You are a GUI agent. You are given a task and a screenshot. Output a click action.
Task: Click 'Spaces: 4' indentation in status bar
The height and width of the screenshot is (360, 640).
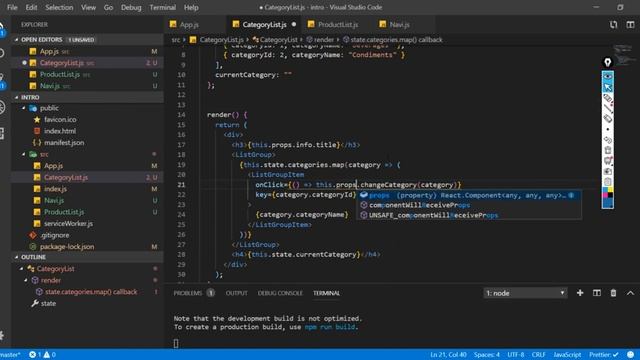click(x=487, y=355)
